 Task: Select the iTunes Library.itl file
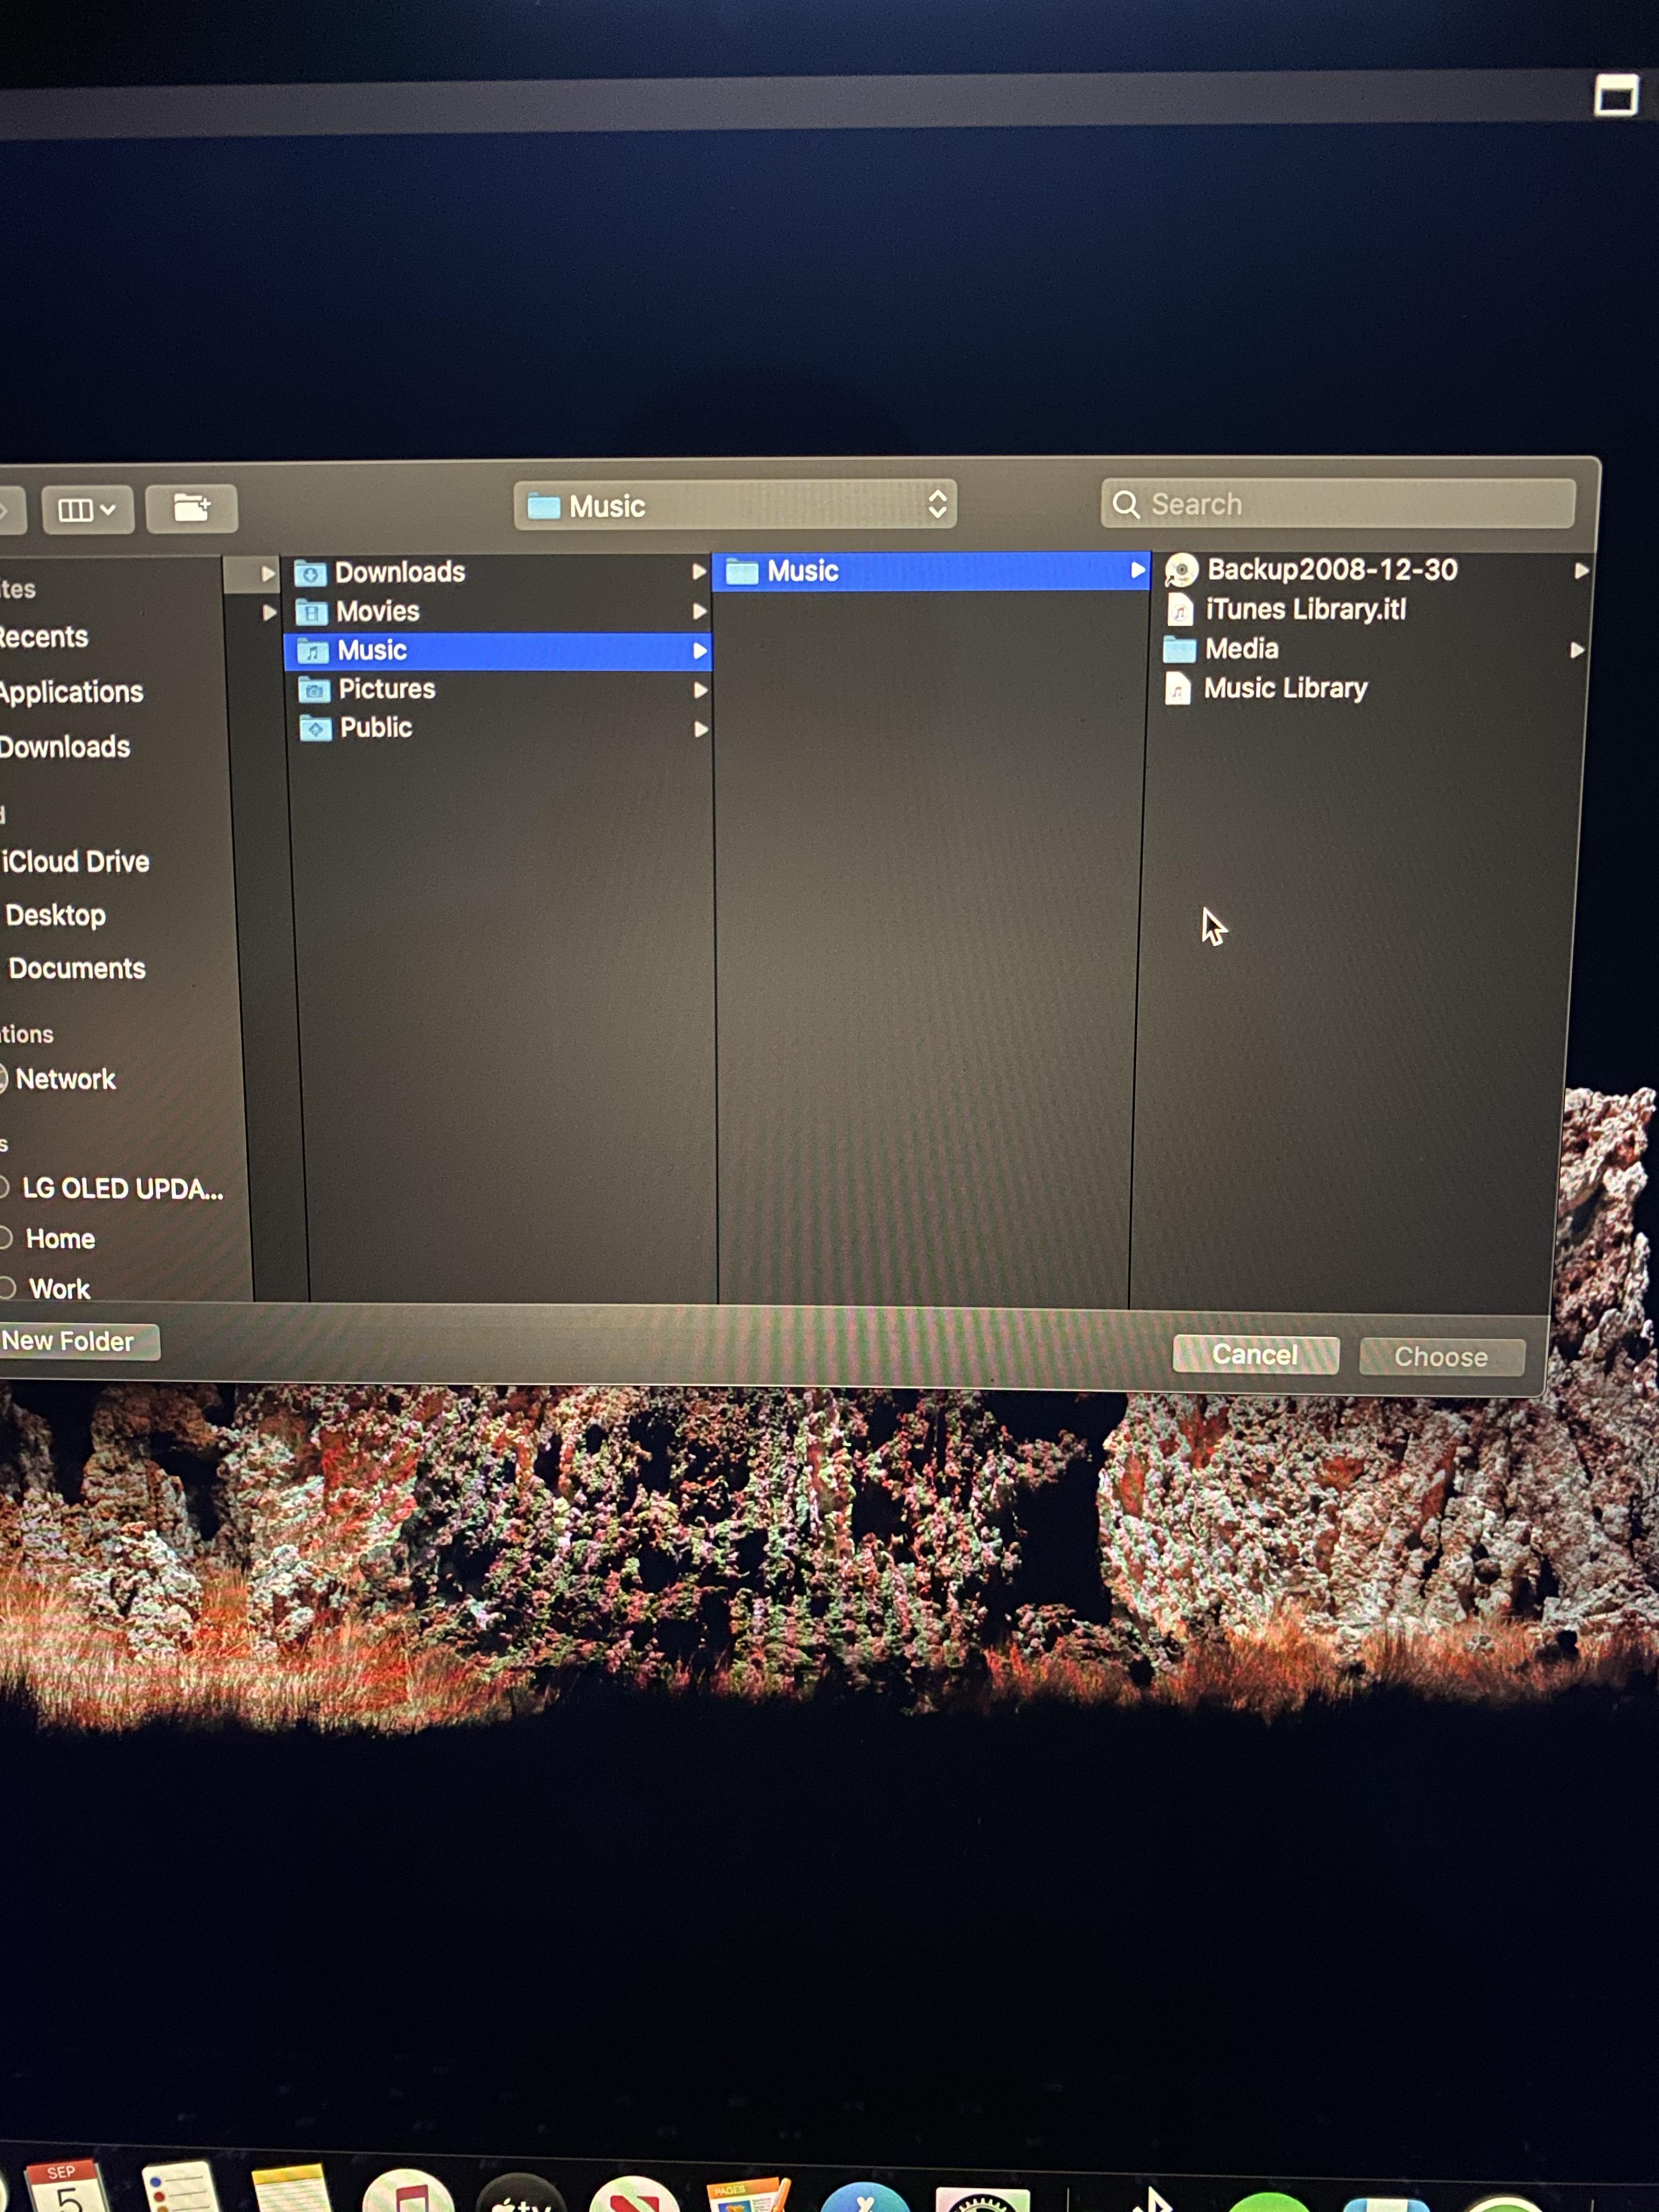[x=1304, y=609]
